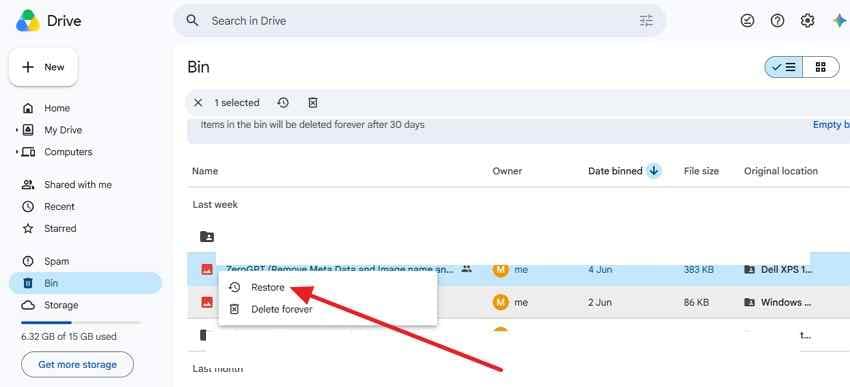
Task: Open the Help question mark icon
Action: click(x=777, y=21)
